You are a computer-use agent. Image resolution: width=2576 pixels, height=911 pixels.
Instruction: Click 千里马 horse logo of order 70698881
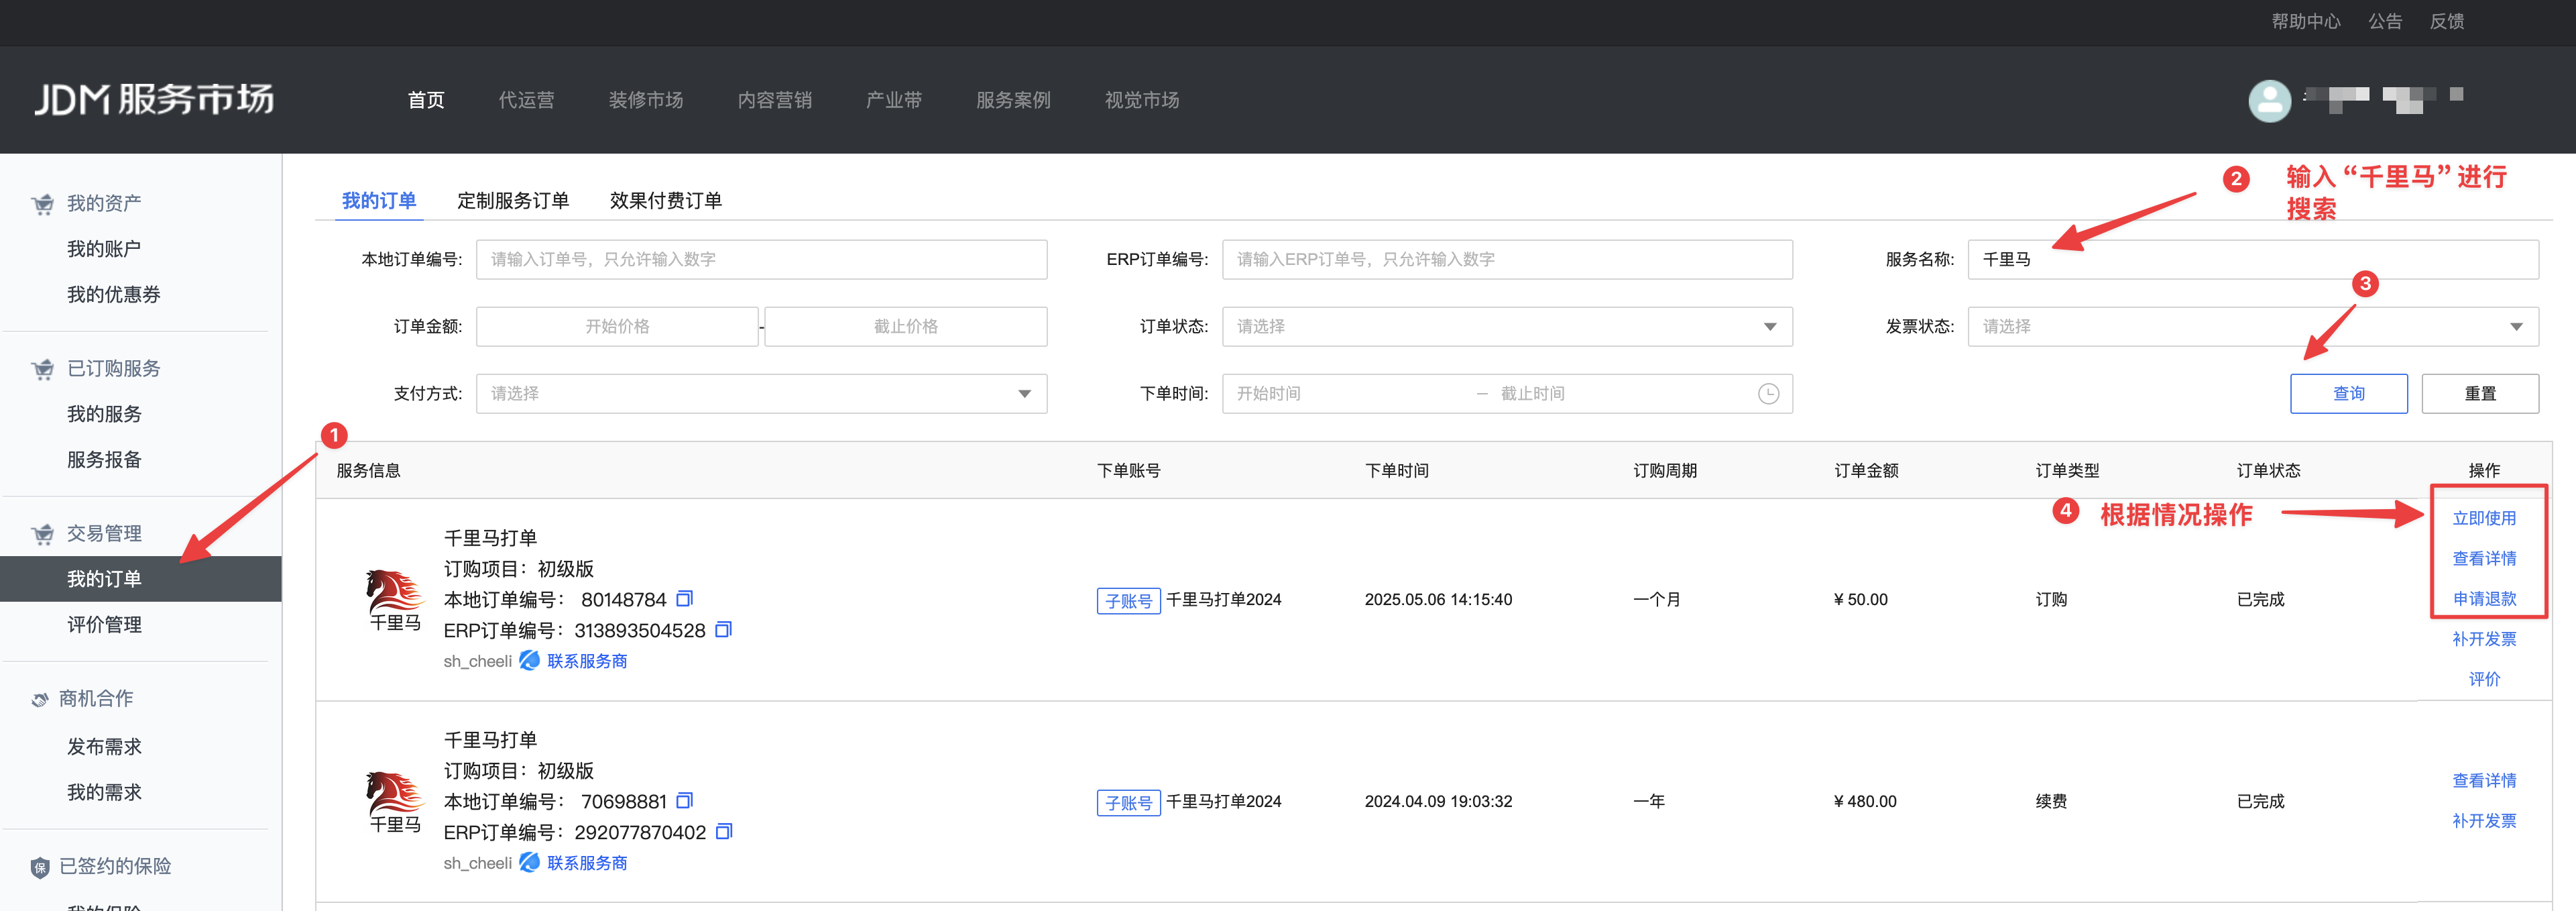click(395, 802)
